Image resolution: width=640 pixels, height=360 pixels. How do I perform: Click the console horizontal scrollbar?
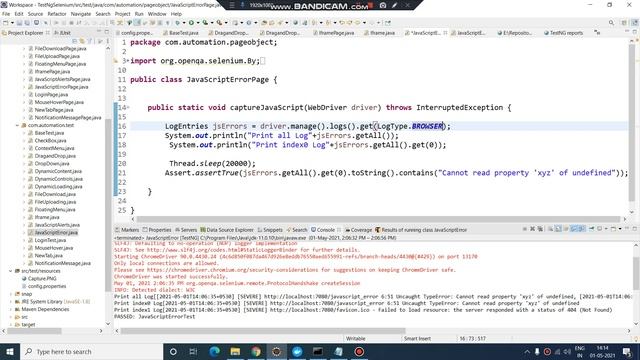pos(263,331)
